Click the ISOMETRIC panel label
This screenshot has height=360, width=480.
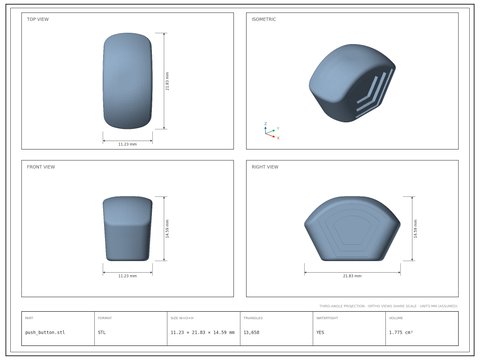(264, 19)
